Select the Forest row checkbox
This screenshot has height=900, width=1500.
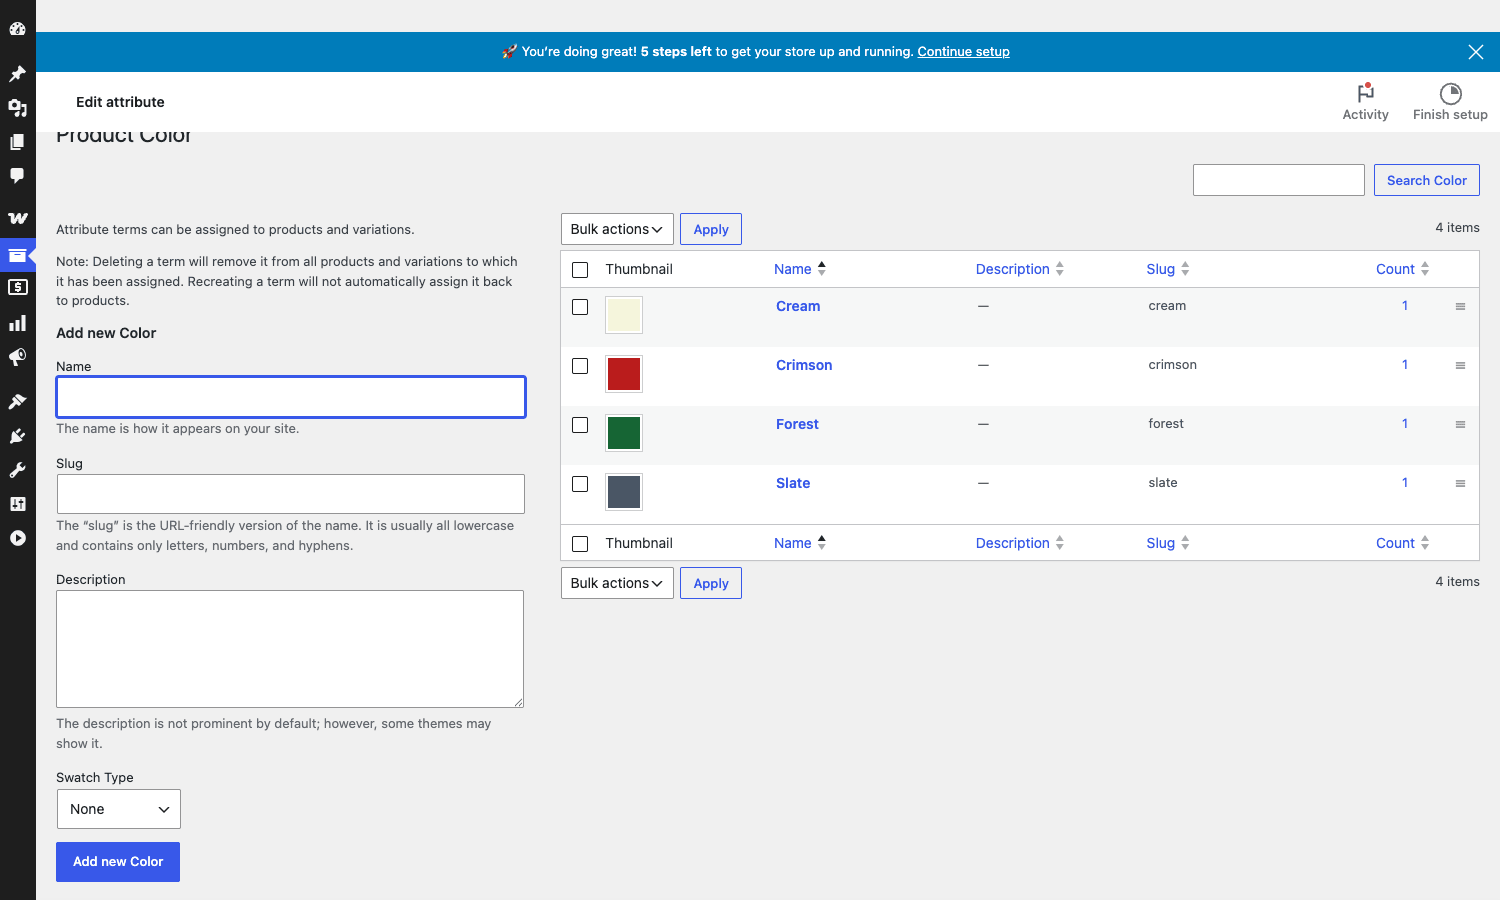click(580, 425)
